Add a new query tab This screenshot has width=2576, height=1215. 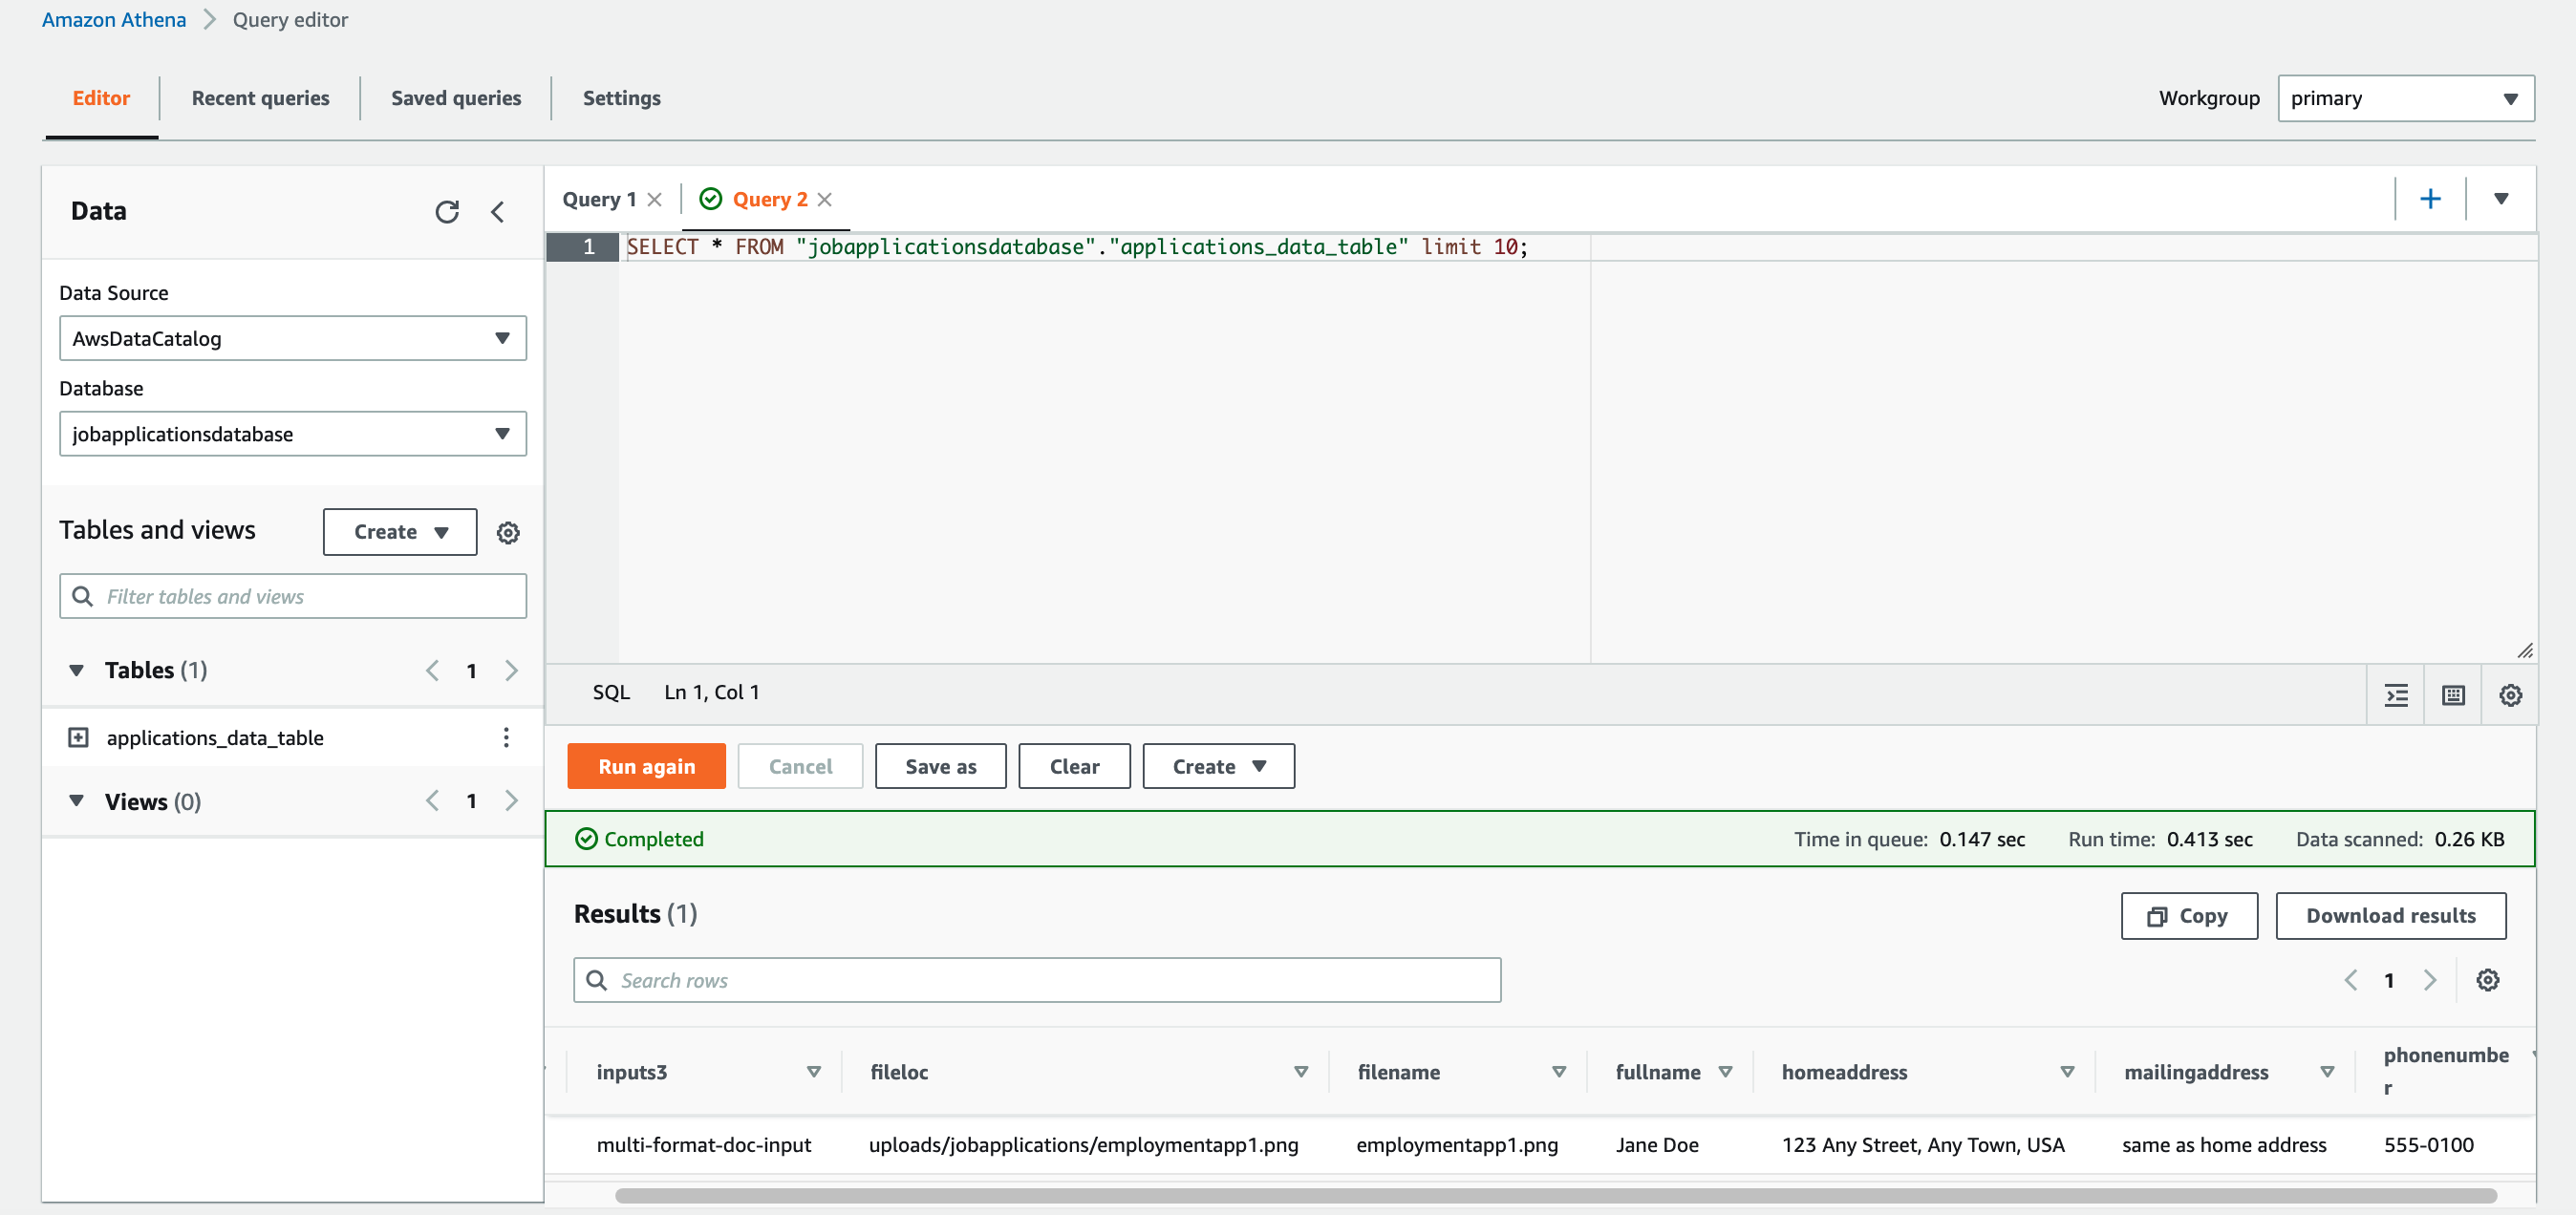(x=2430, y=198)
